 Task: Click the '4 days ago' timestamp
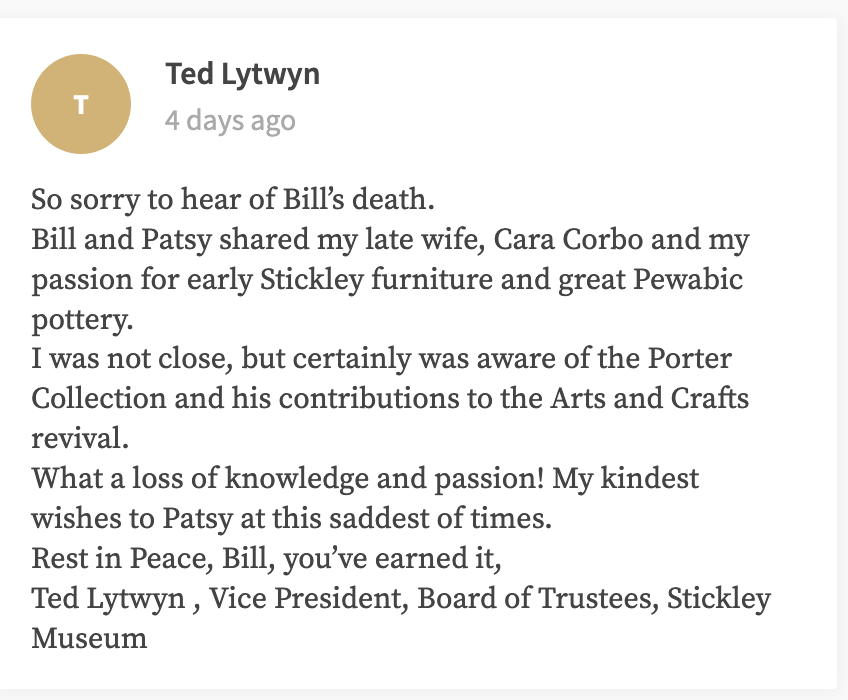(x=230, y=121)
